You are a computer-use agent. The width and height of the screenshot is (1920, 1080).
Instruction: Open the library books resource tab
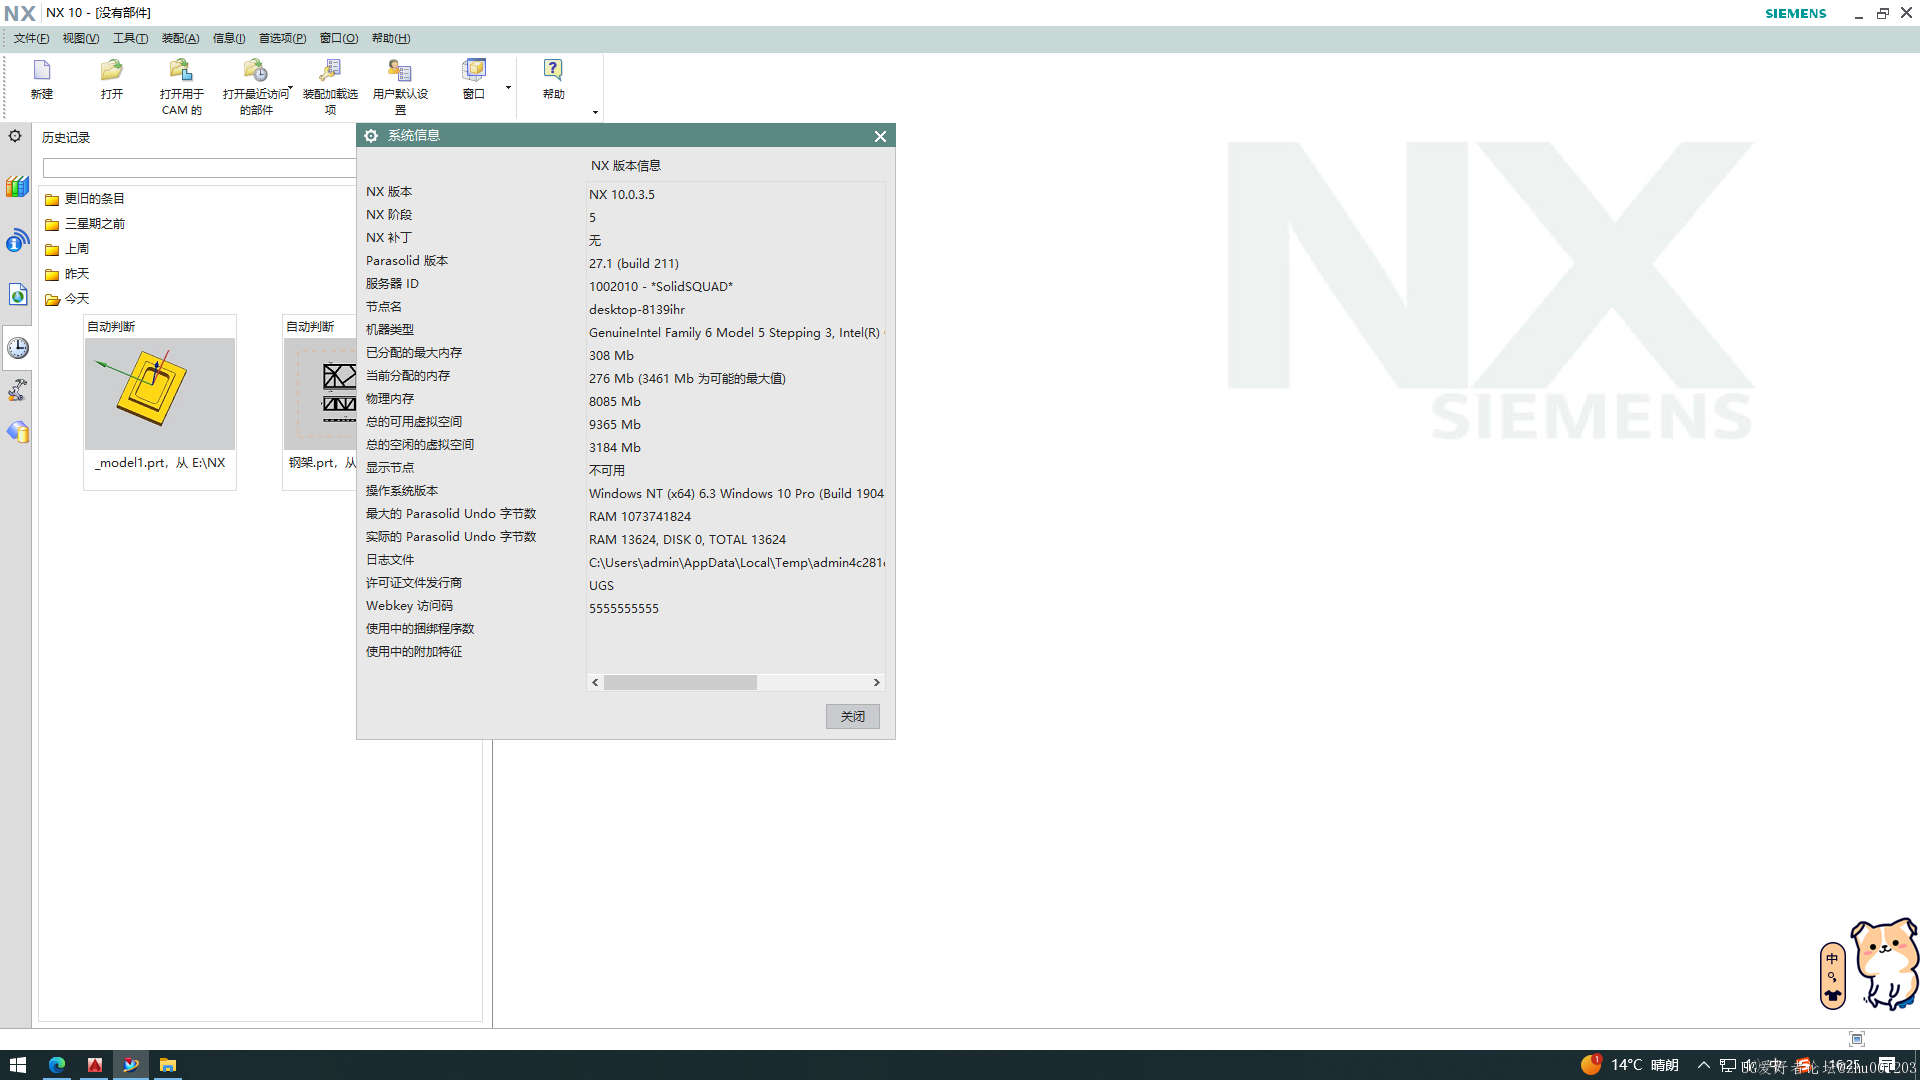(x=17, y=187)
